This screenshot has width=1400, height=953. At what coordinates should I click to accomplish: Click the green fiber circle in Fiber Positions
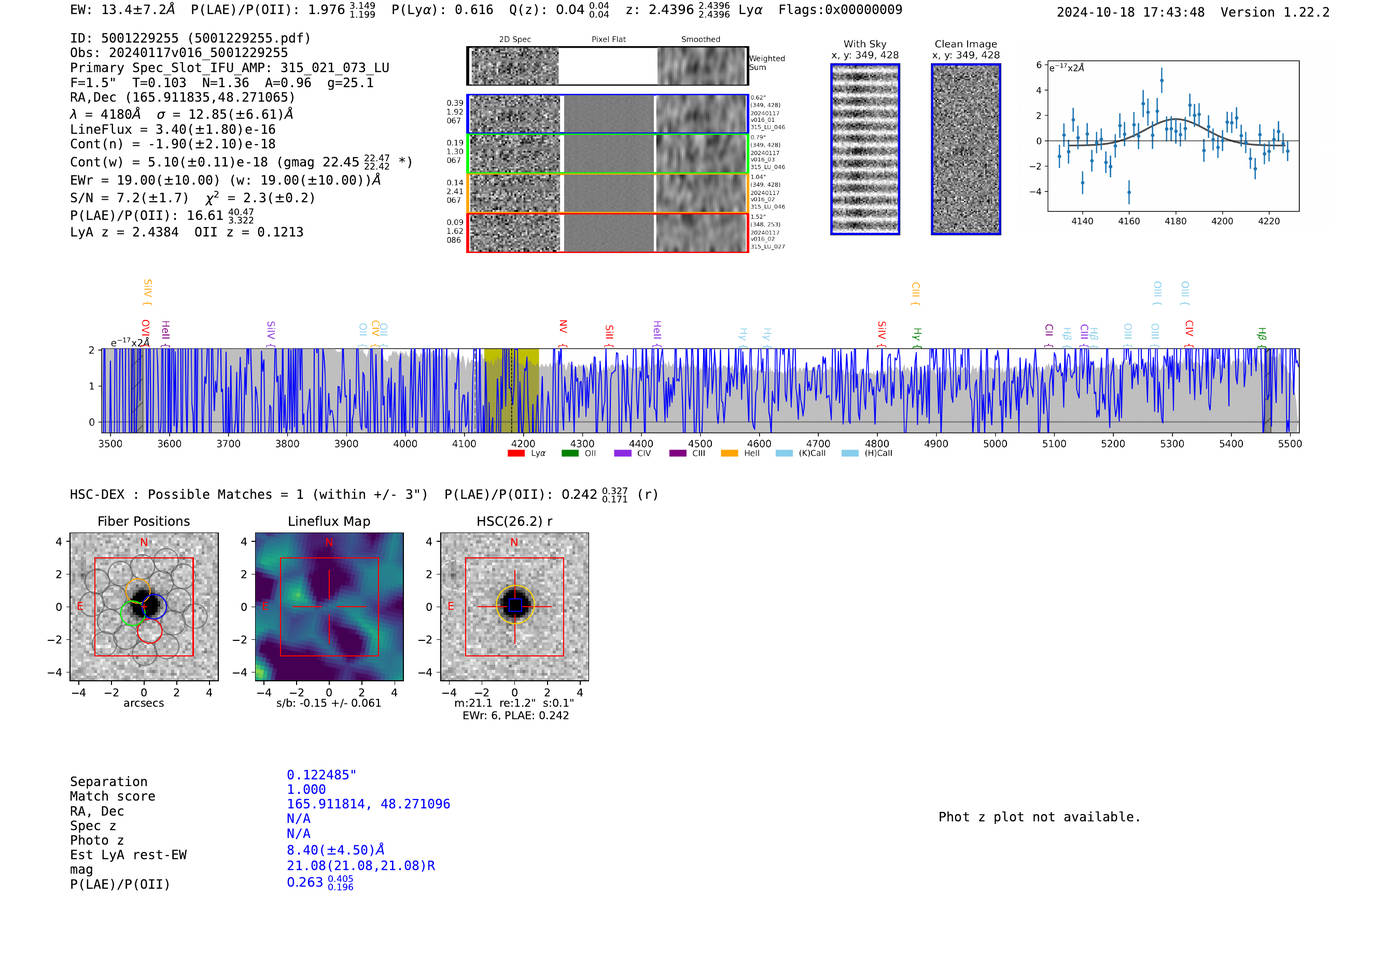tap(132, 613)
